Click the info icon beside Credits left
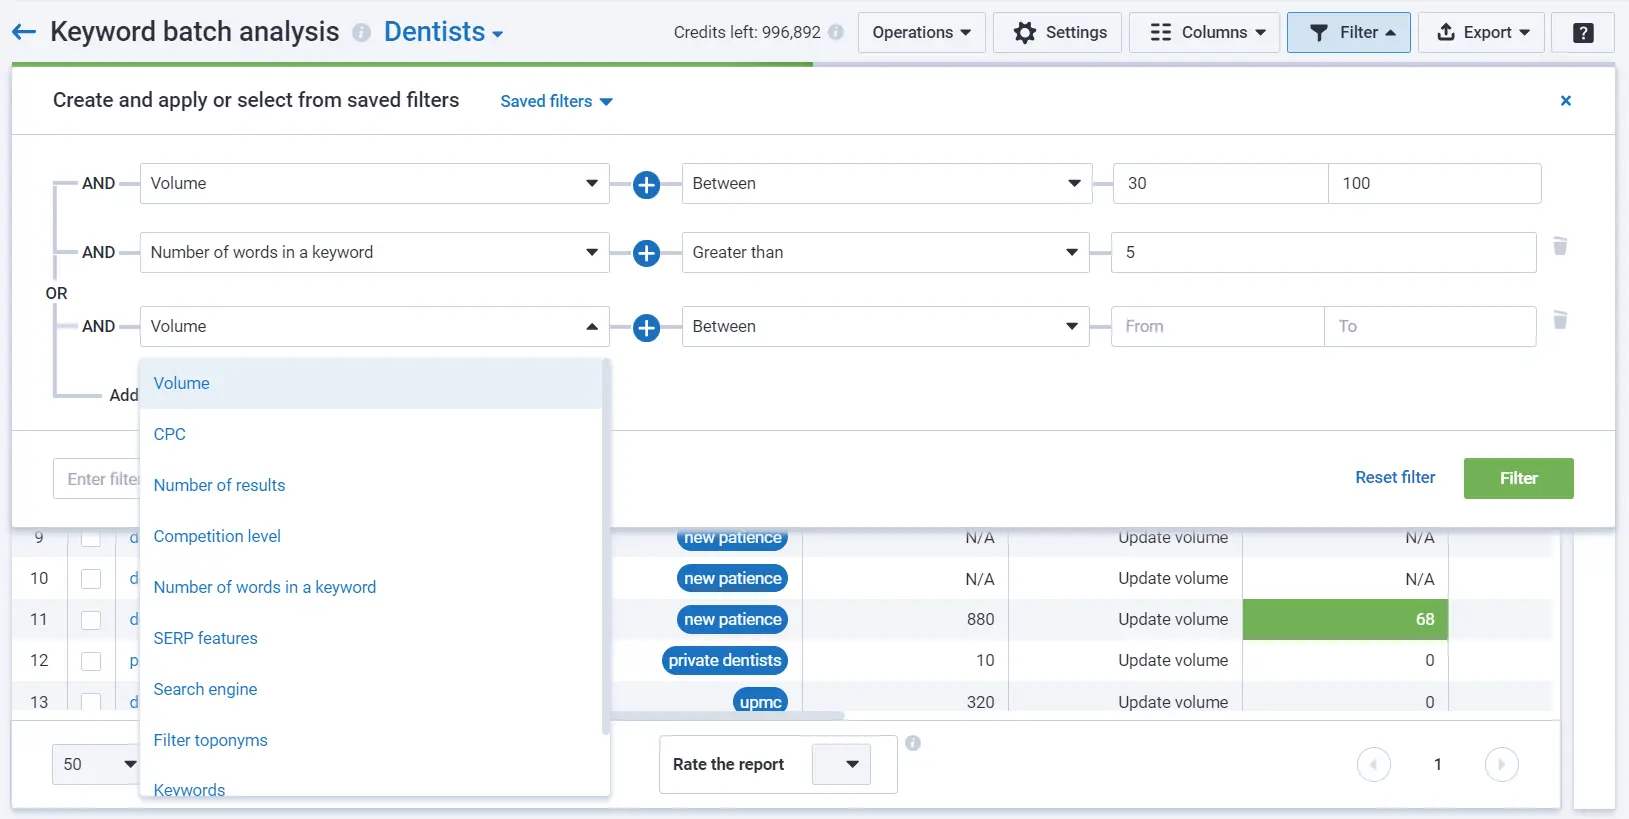The height and width of the screenshot is (819, 1629). pyautogui.click(x=836, y=32)
